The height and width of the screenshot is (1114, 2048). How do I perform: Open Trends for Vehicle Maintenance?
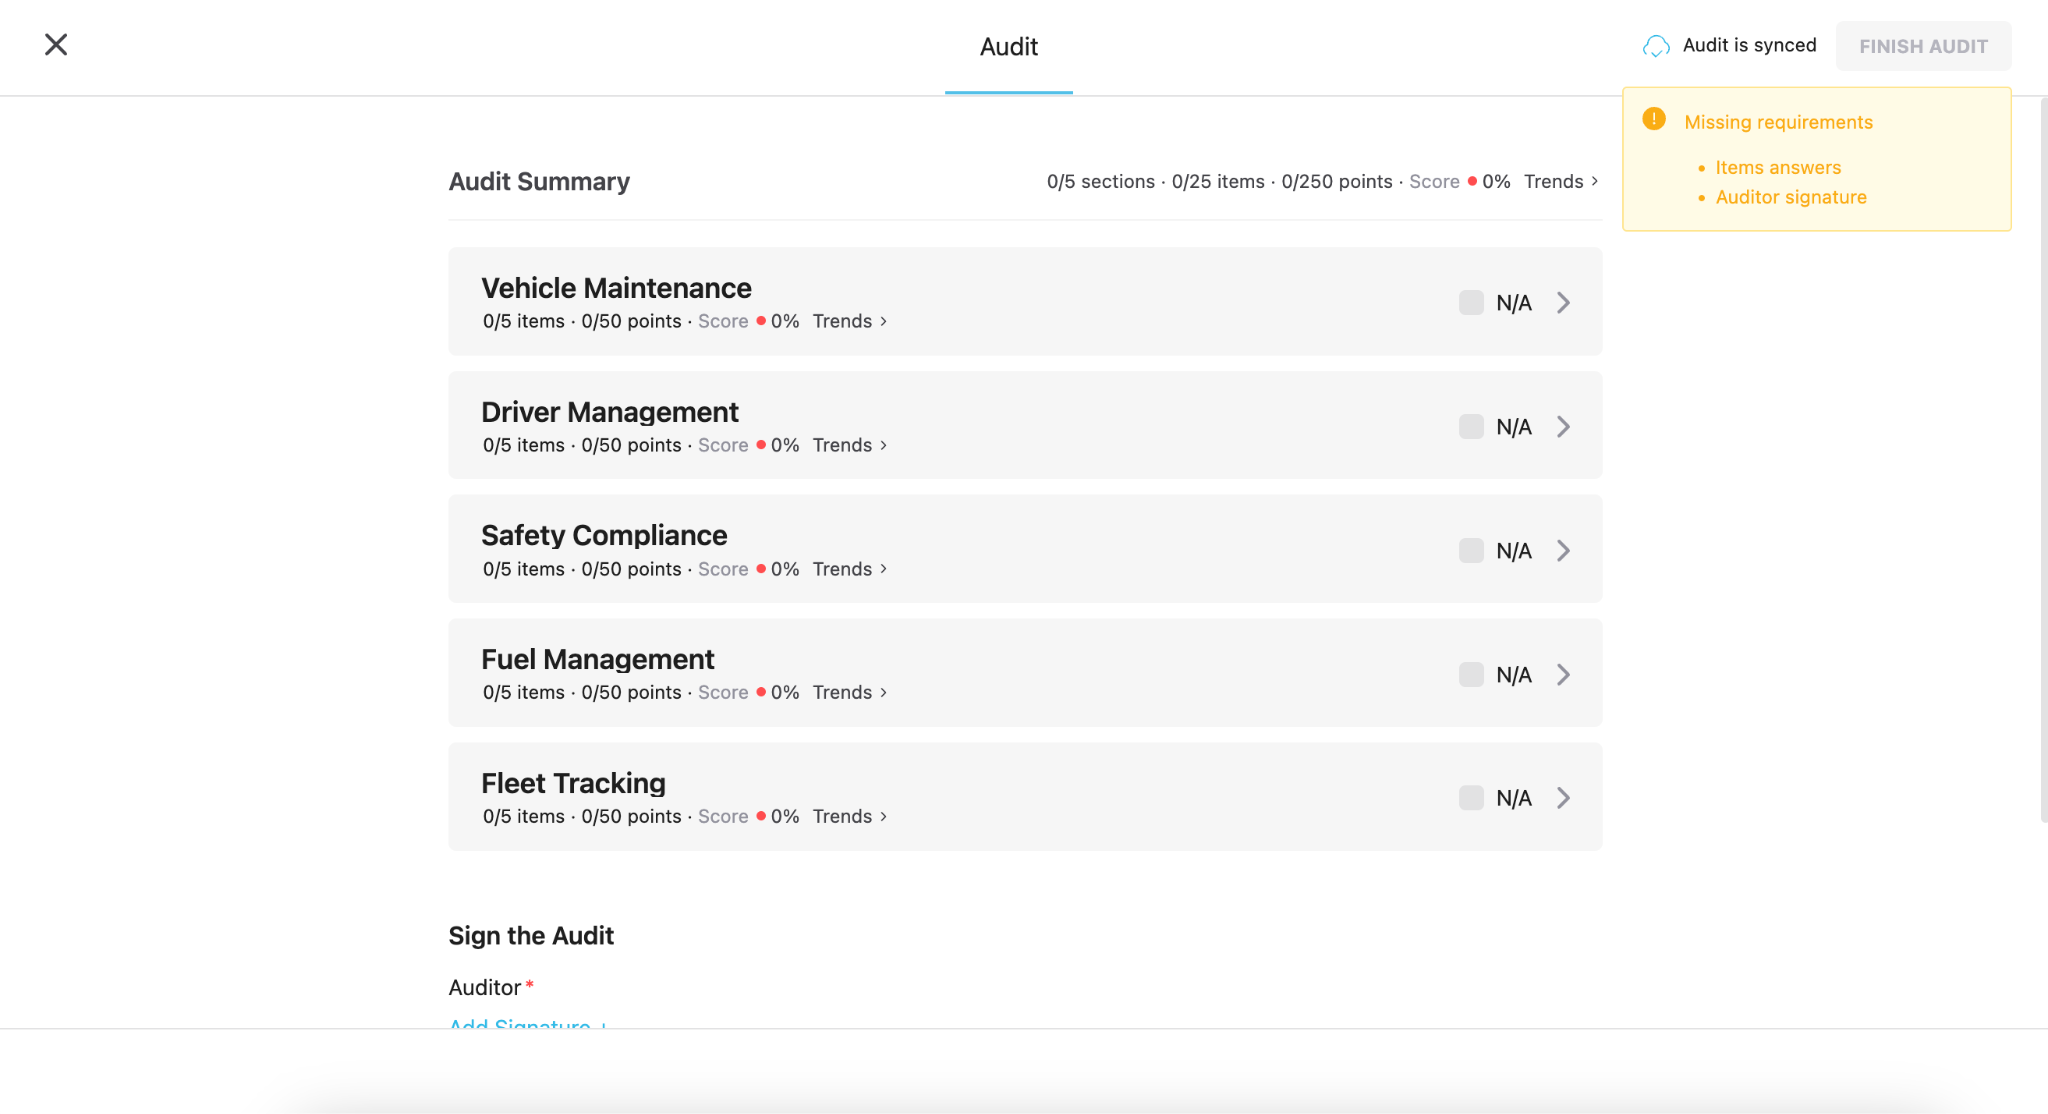(849, 321)
